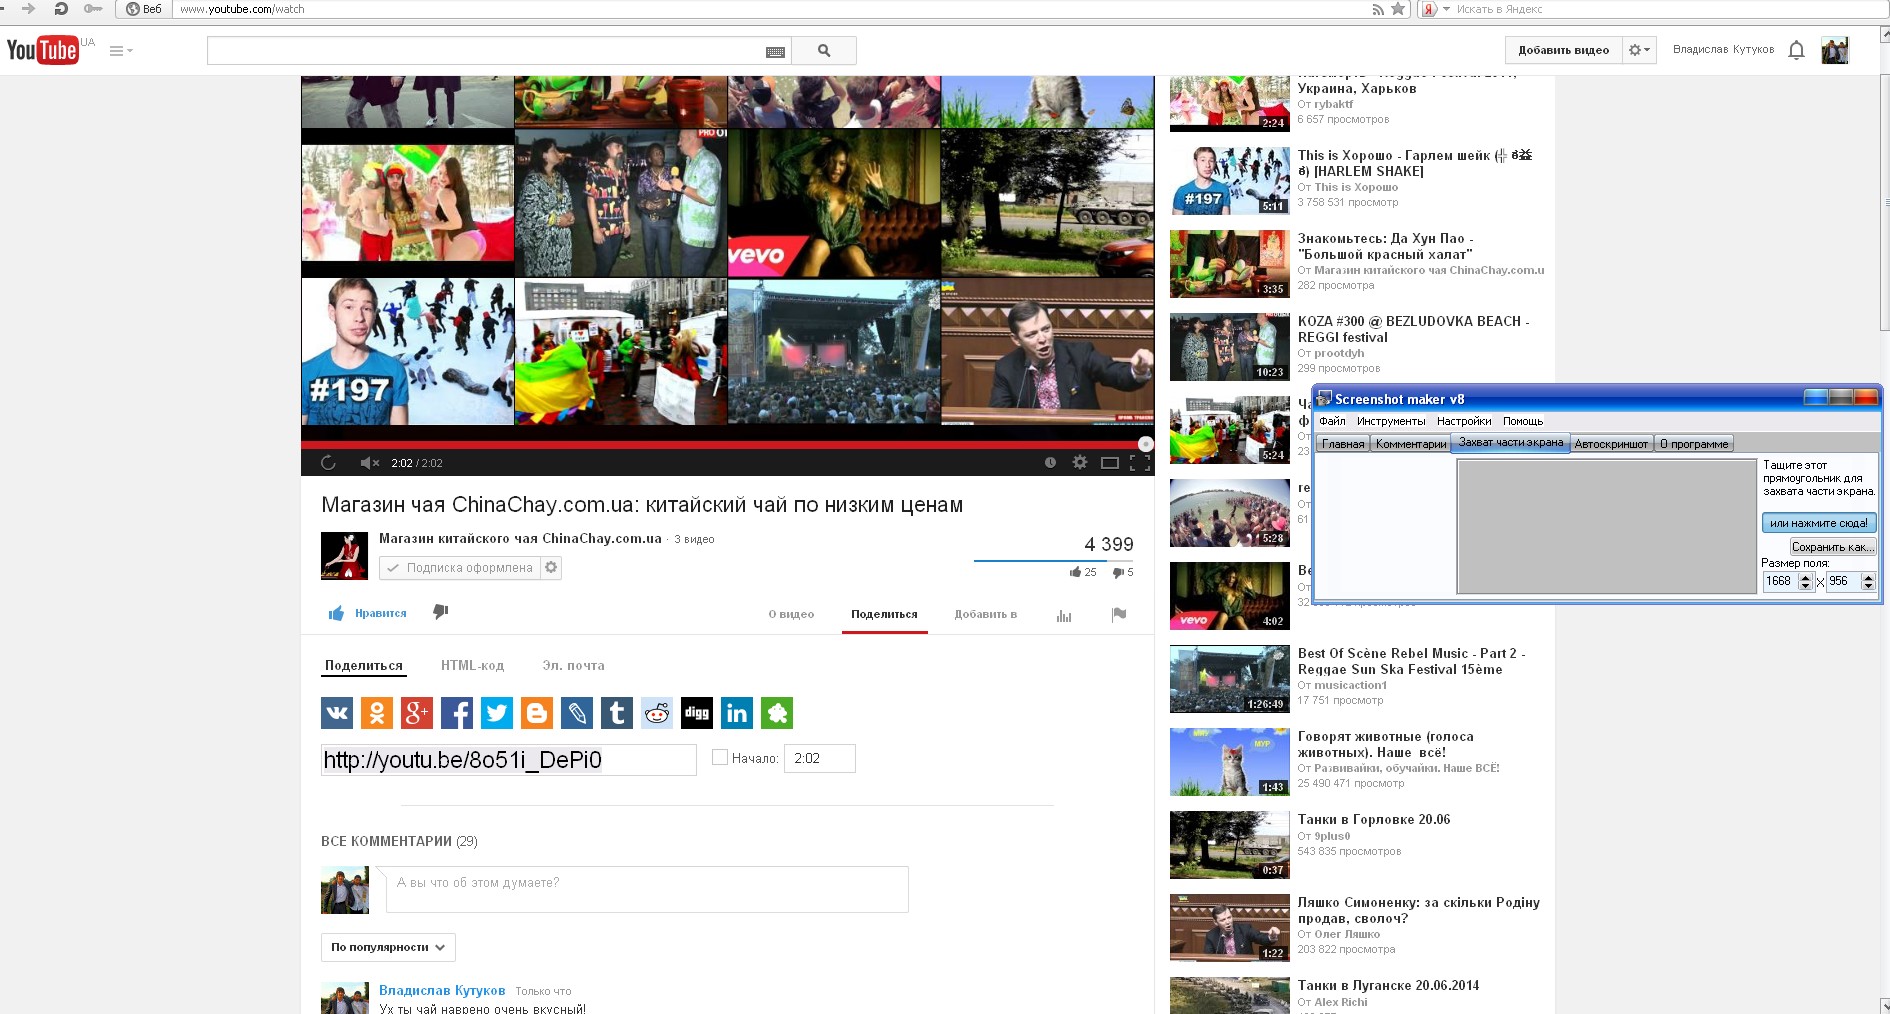Open 'Танки в Горловке 20.06' video link

1374,819
